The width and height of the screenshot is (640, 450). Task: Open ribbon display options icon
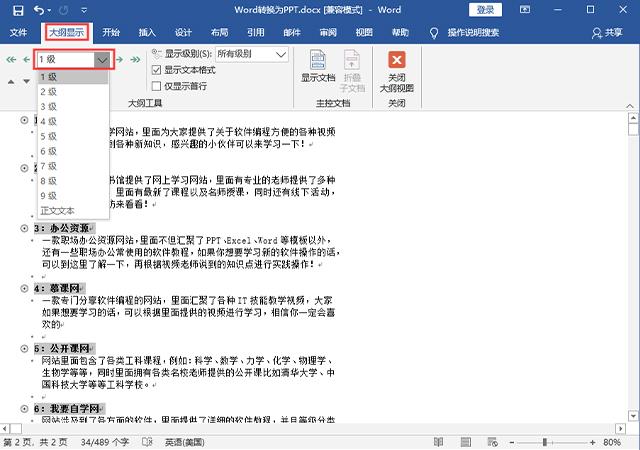tap(525, 10)
